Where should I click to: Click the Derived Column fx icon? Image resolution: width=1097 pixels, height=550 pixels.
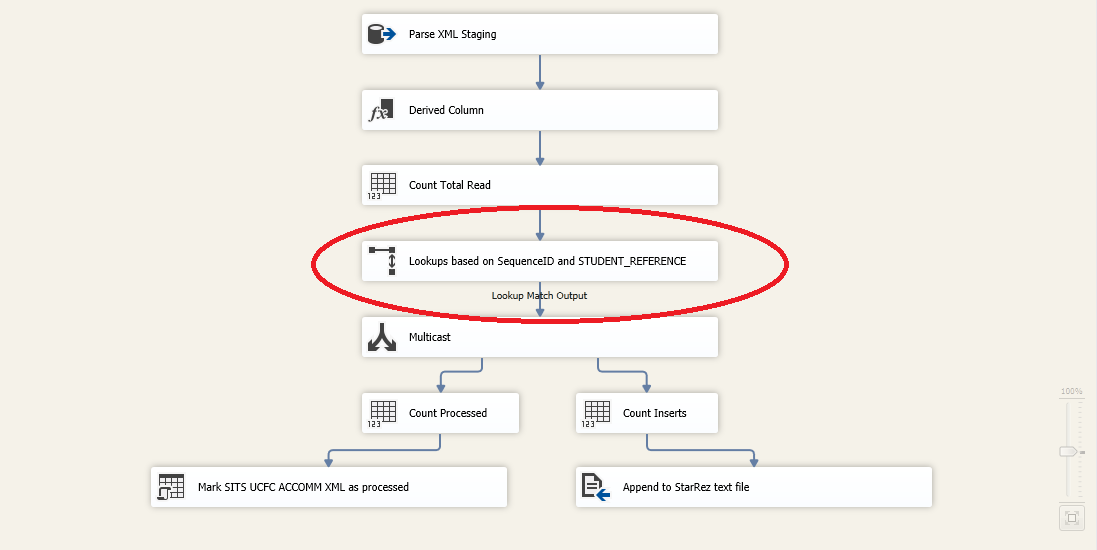point(382,111)
